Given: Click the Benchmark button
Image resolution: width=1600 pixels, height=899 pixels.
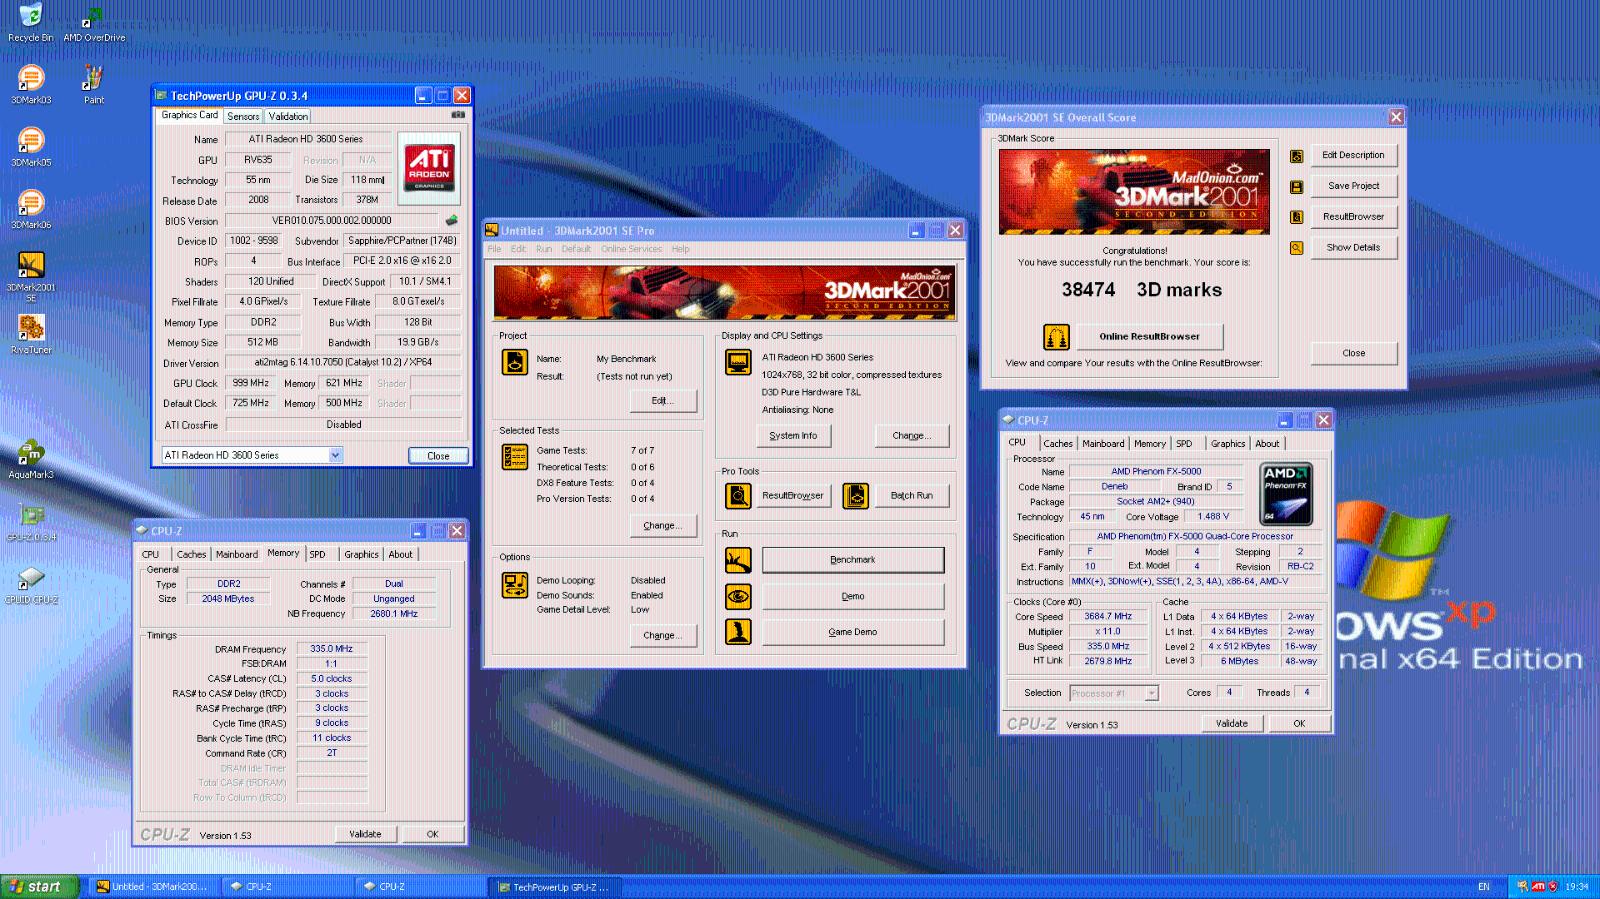Looking at the screenshot, I should [853, 560].
